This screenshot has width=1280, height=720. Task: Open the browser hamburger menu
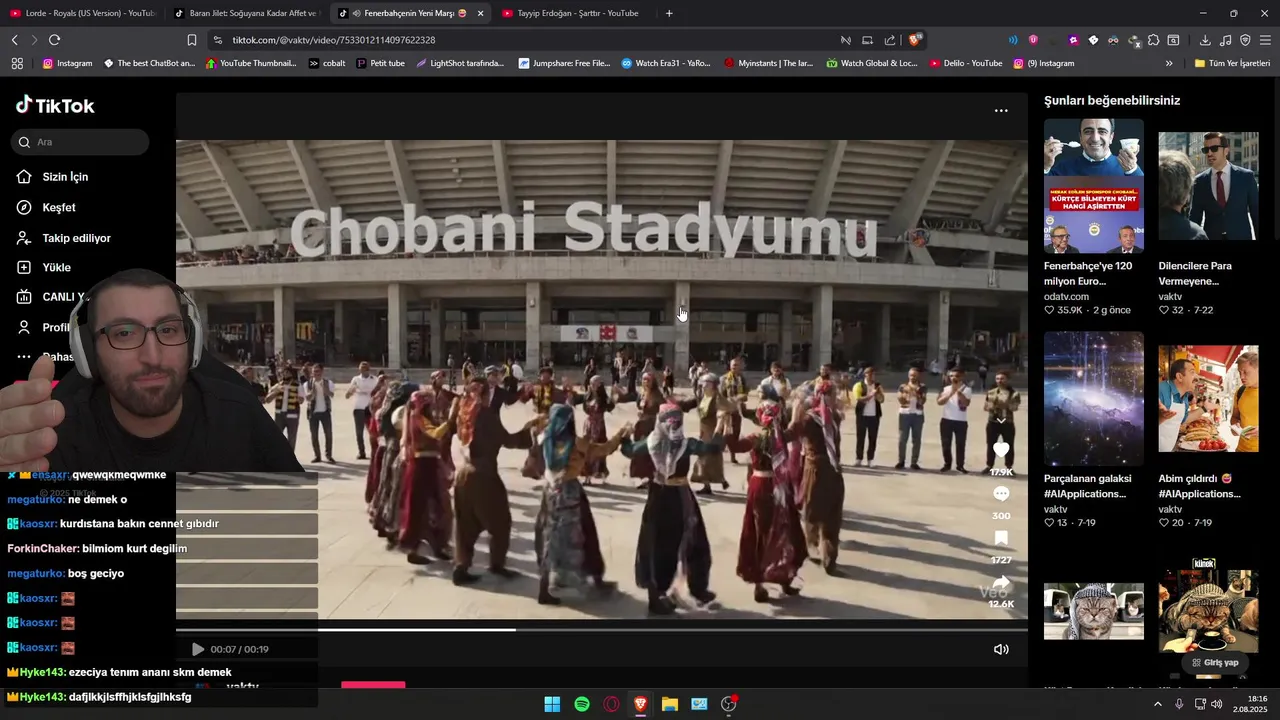pos(1265,40)
